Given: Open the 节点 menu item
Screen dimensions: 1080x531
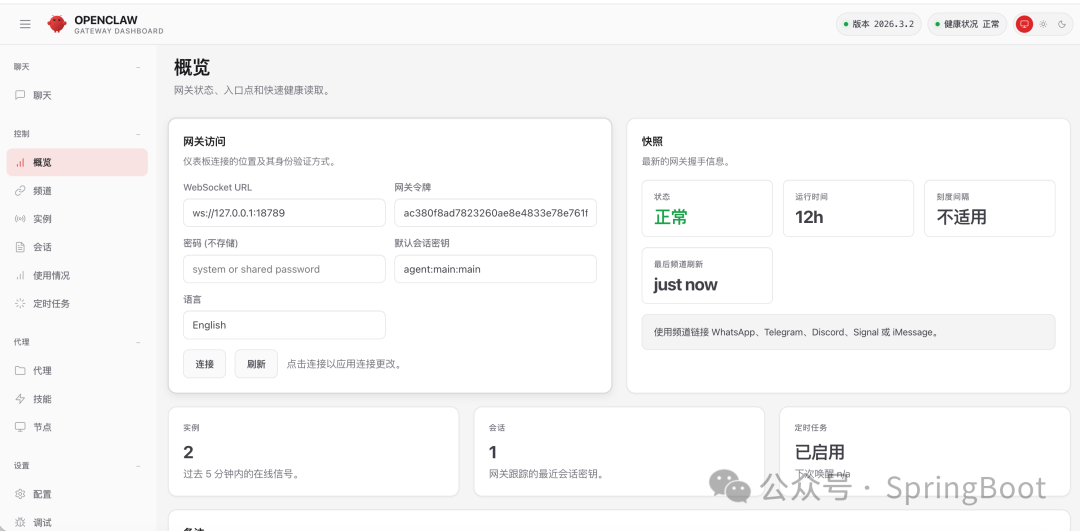Looking at the screenshot, I should [77, 427].
